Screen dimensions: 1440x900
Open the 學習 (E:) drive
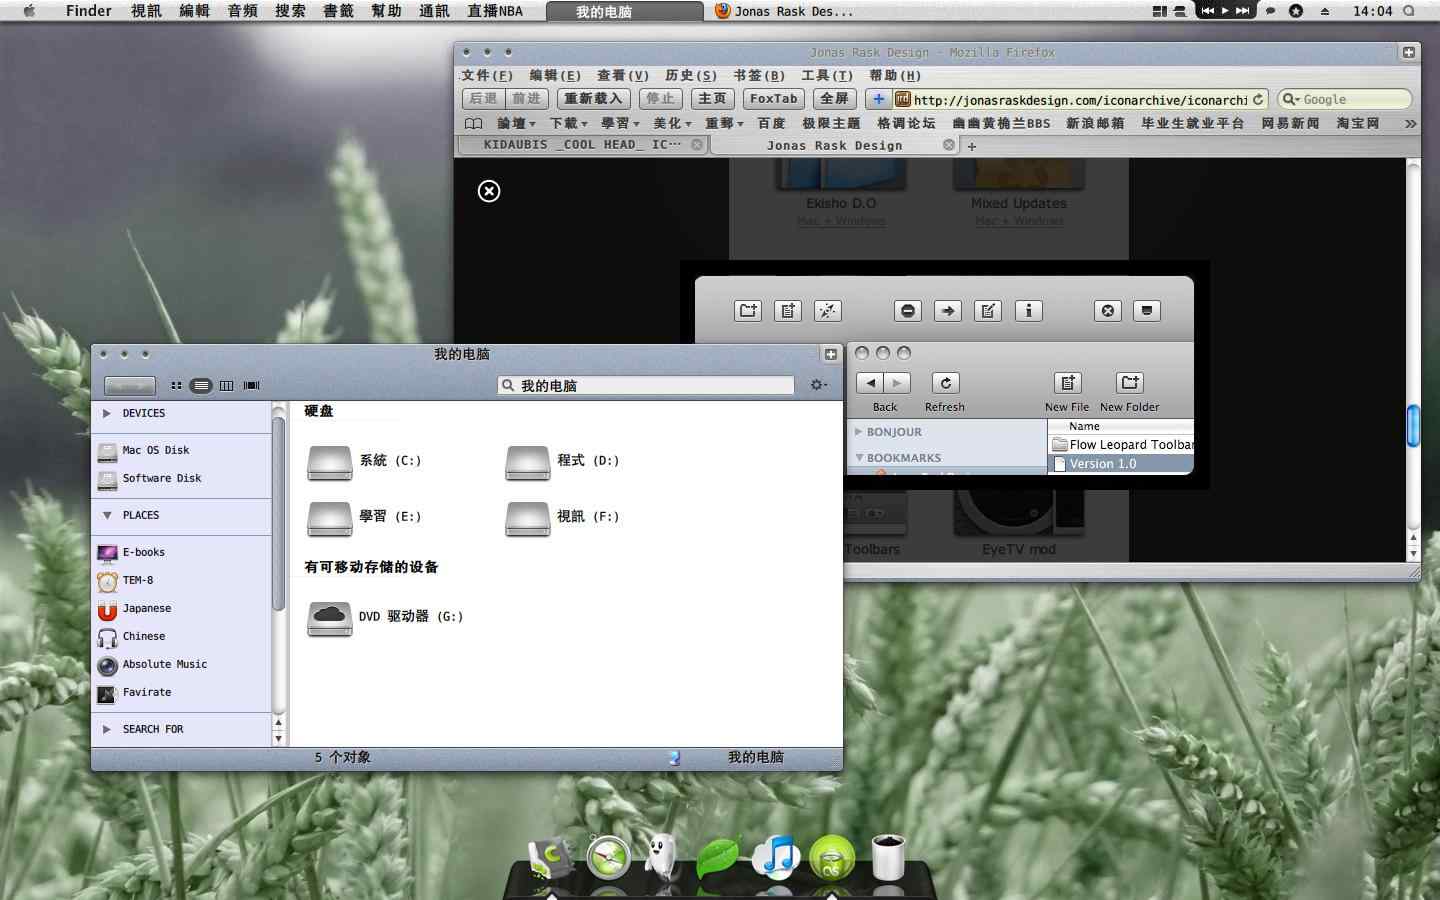364,517
